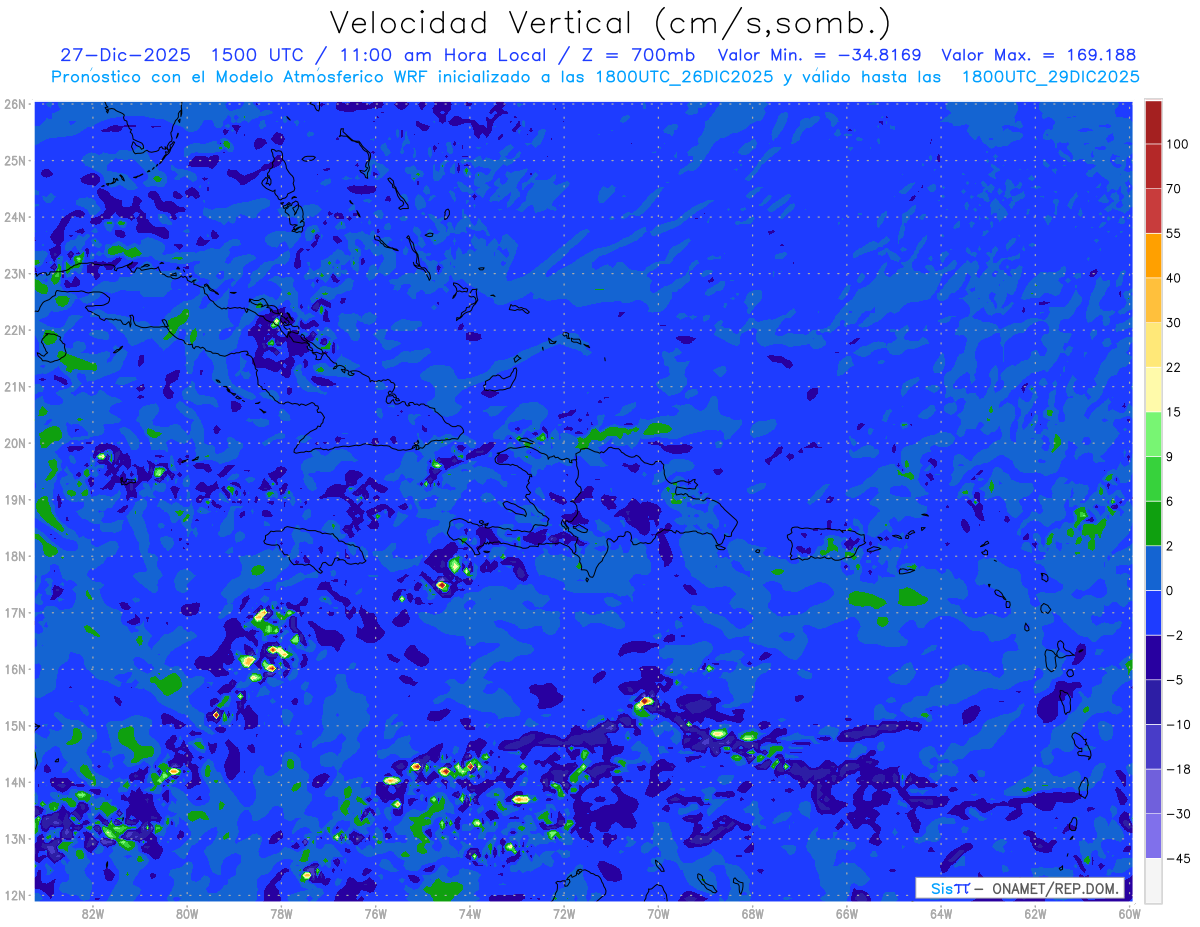1200x927 pixels.
Task: Click the "20N" latitude label
Action: pos(15,443)
